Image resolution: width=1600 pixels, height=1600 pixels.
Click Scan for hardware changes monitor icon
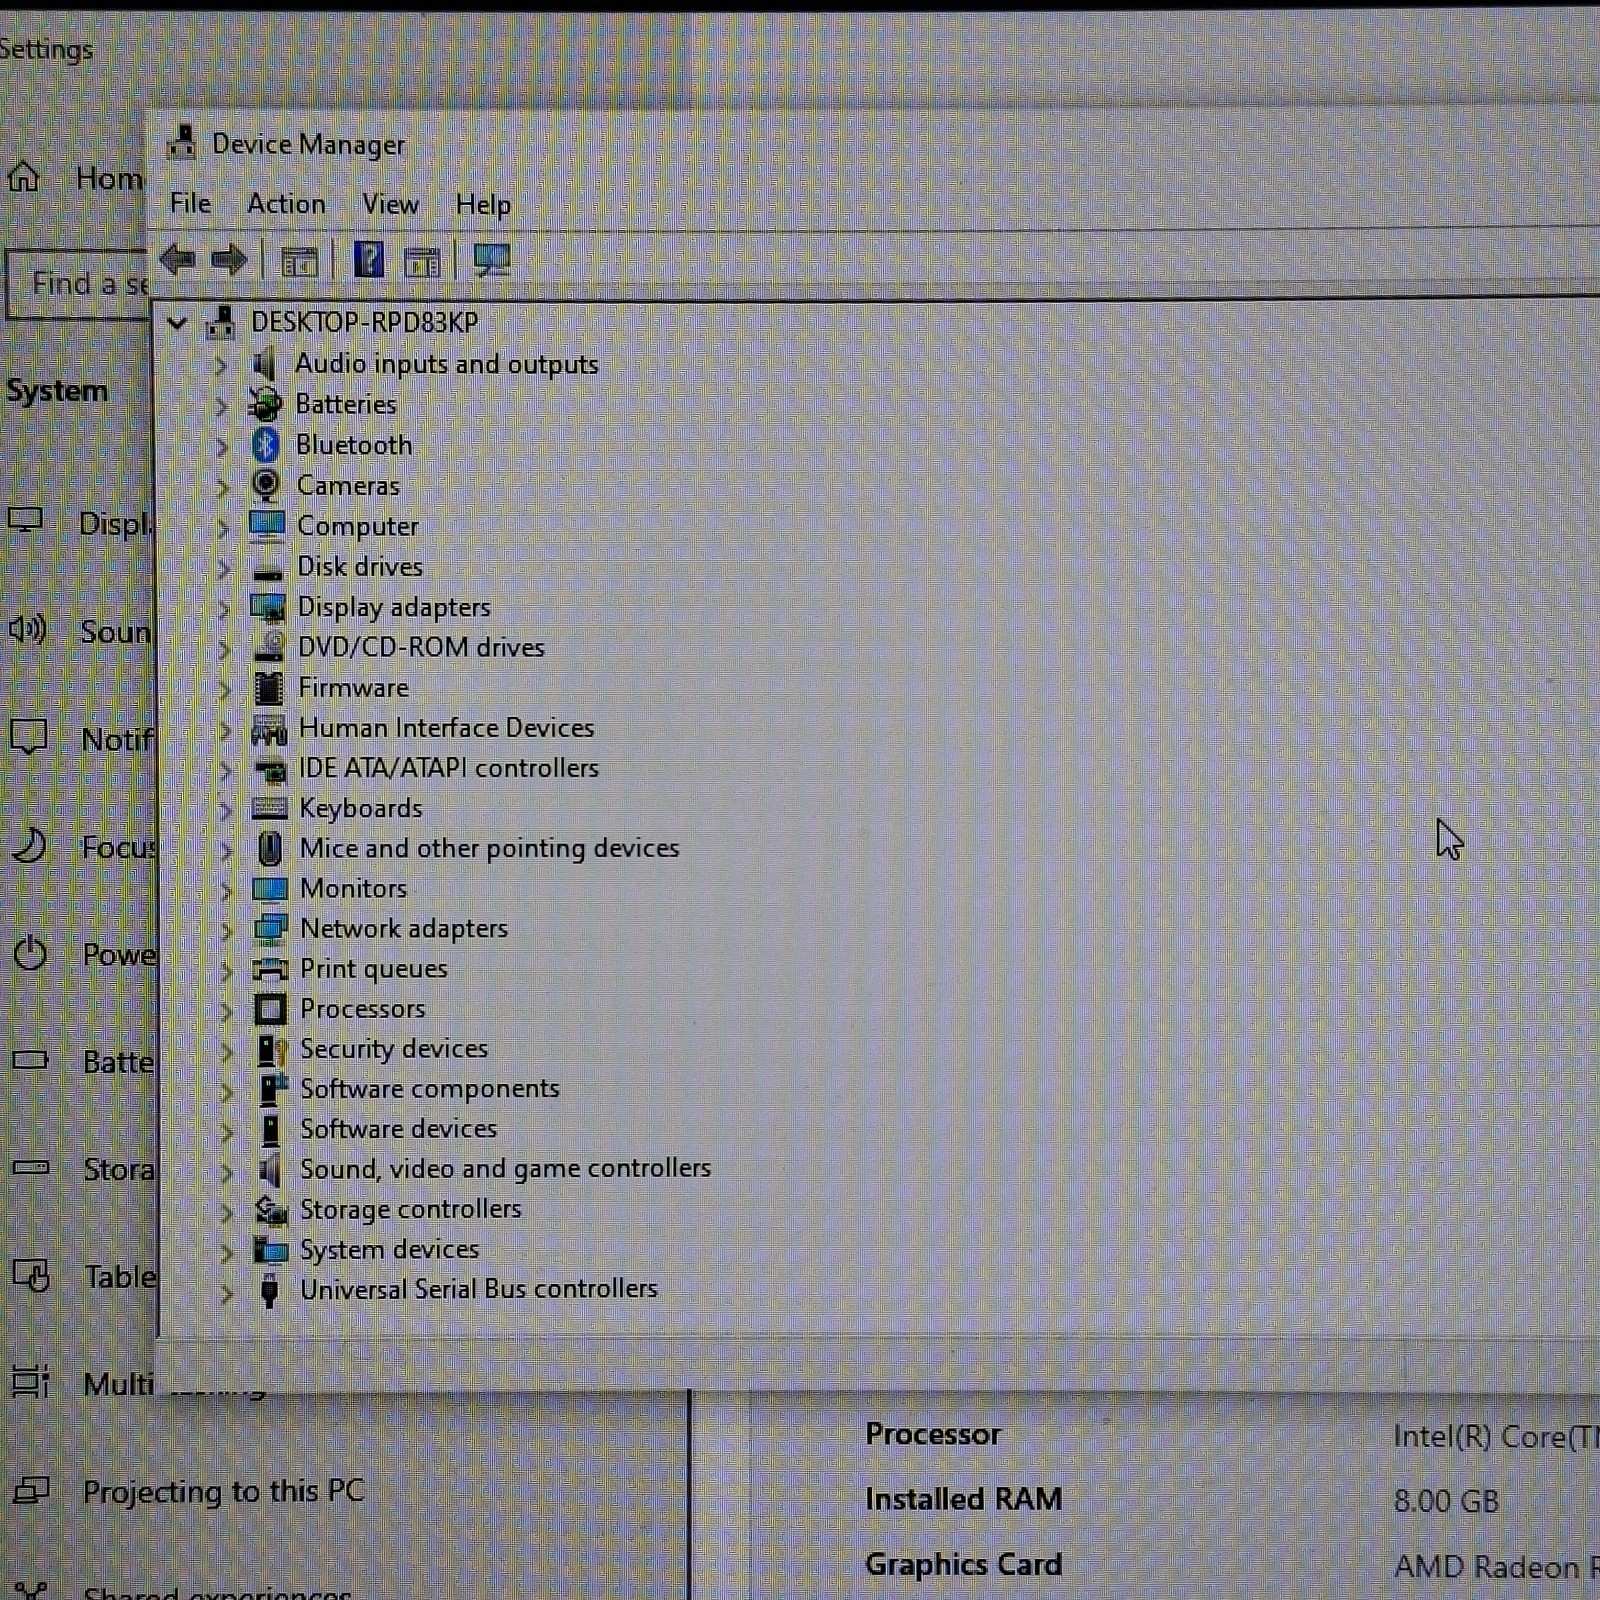(491, 260)
